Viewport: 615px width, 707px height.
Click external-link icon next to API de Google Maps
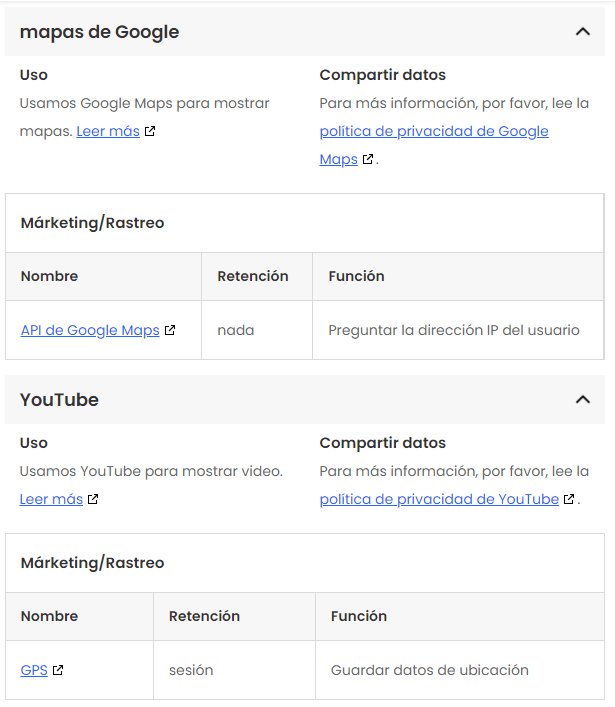point(170,330)
